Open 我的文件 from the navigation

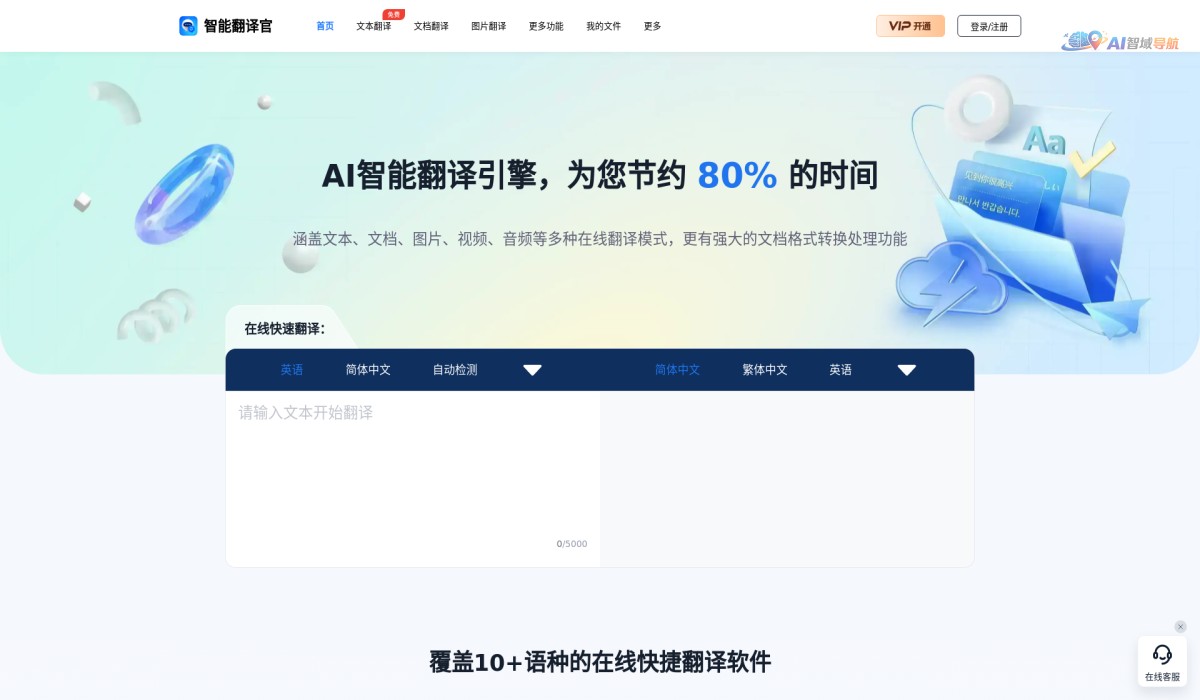coord(603,27)
